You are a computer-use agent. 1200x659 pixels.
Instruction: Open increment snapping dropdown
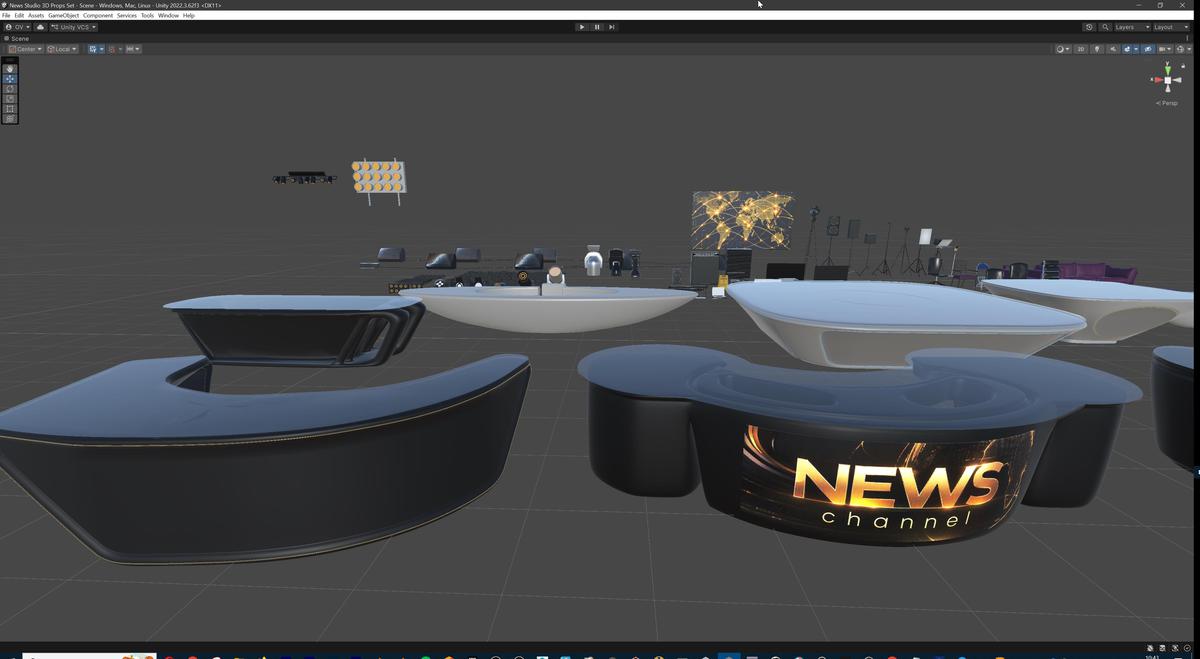(133, 49)
